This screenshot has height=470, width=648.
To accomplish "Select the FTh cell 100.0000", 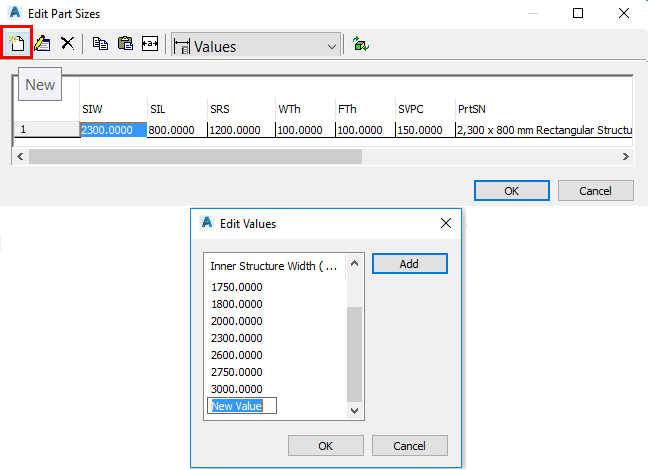I will coord(365,130).
